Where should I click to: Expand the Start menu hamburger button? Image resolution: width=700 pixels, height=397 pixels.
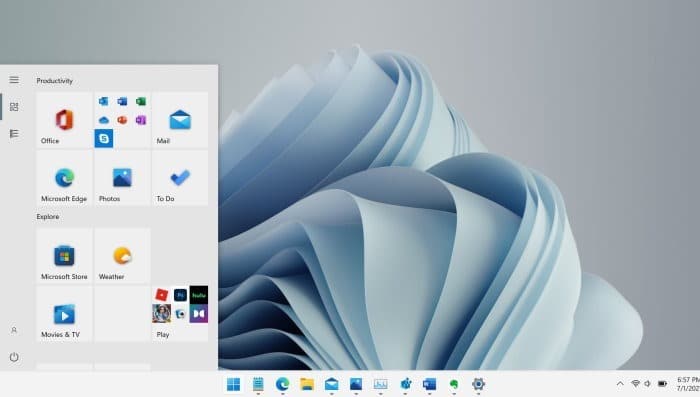click(14, 80)
